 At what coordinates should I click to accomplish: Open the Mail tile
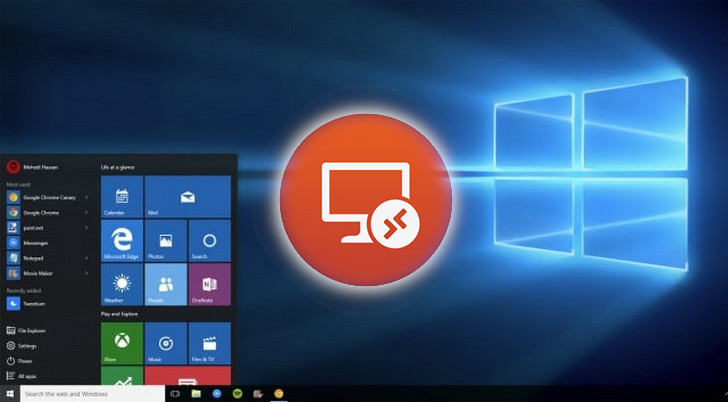point(188,196)
